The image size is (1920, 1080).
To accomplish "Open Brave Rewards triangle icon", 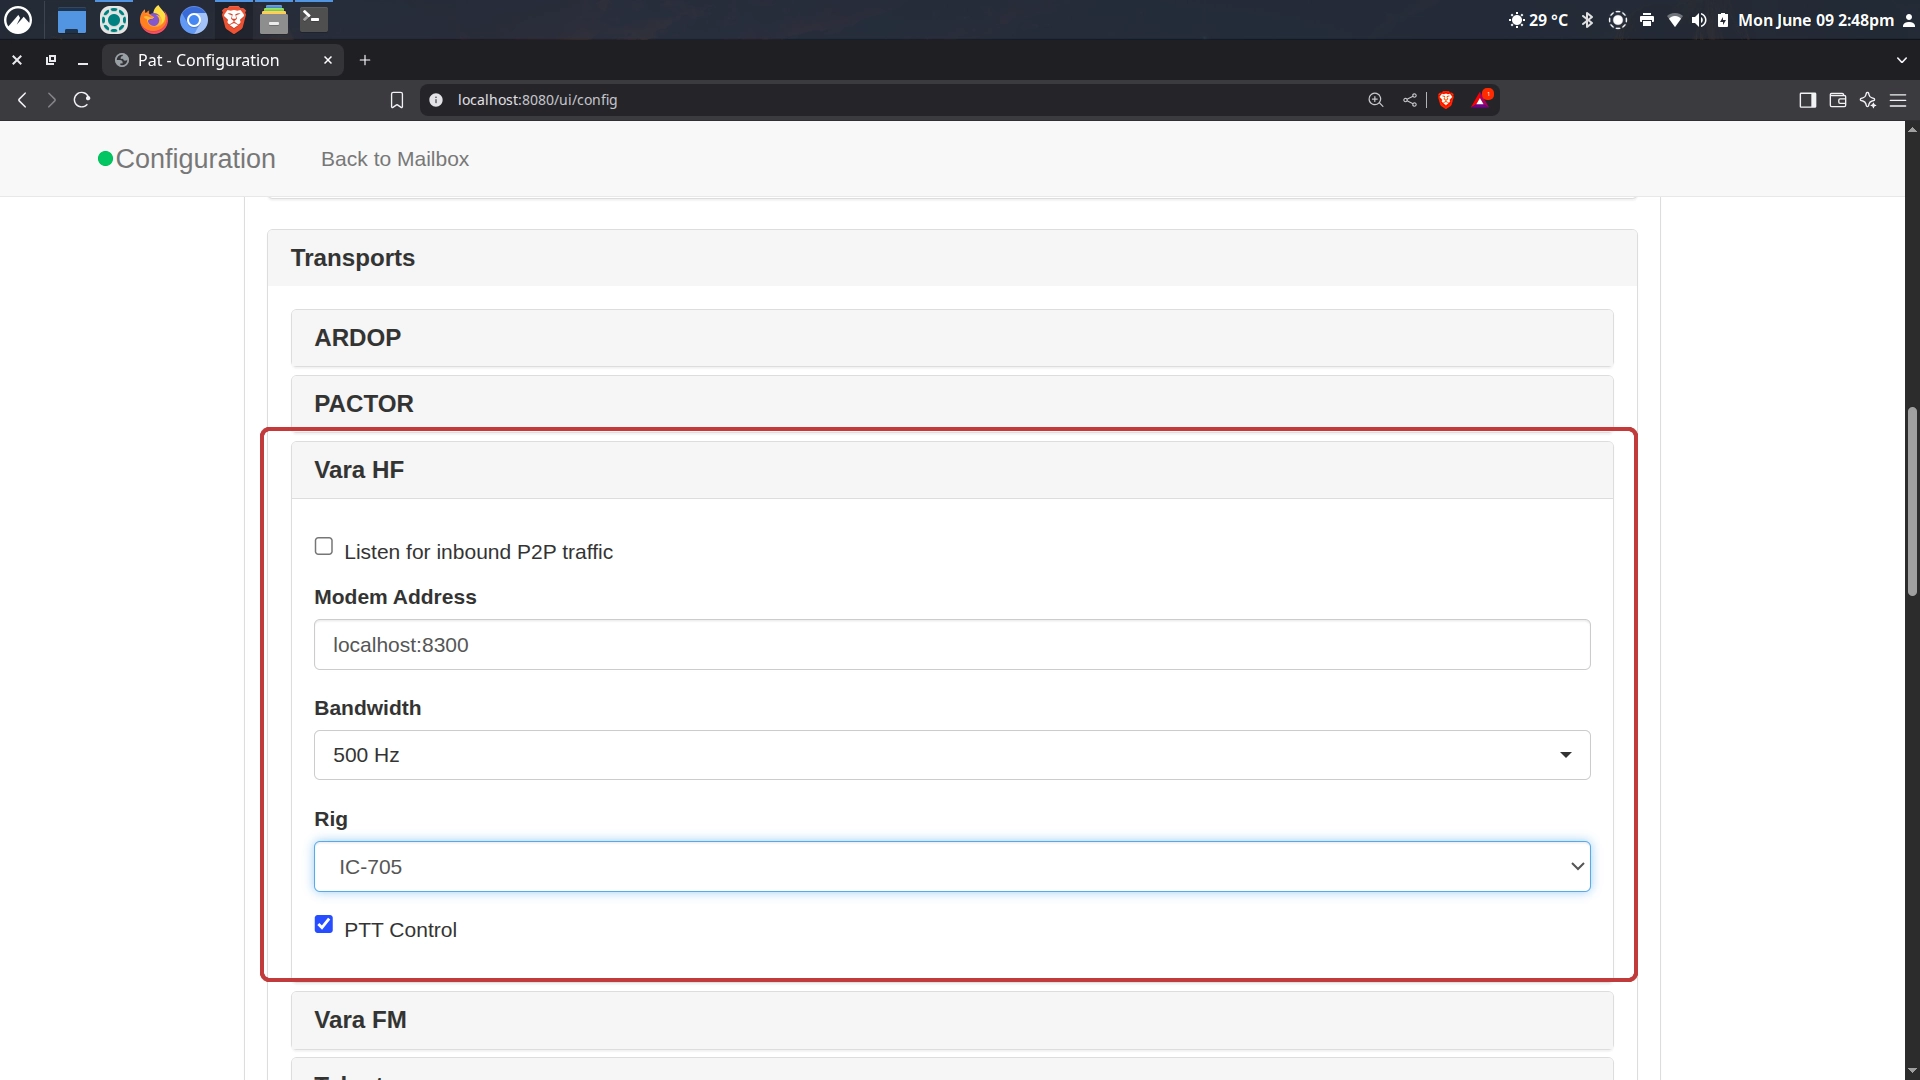I will click(x=1481, y=99).
